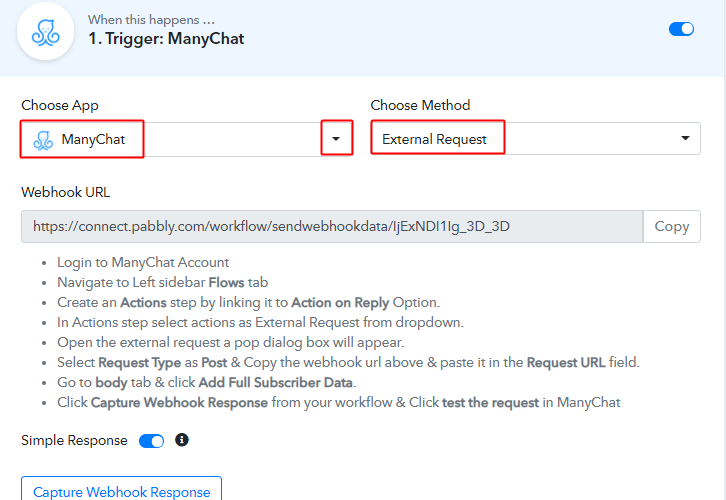
Task: Click the 'Navigate to Left sidebar Flows tab' line
Action: tap(163, 282)
